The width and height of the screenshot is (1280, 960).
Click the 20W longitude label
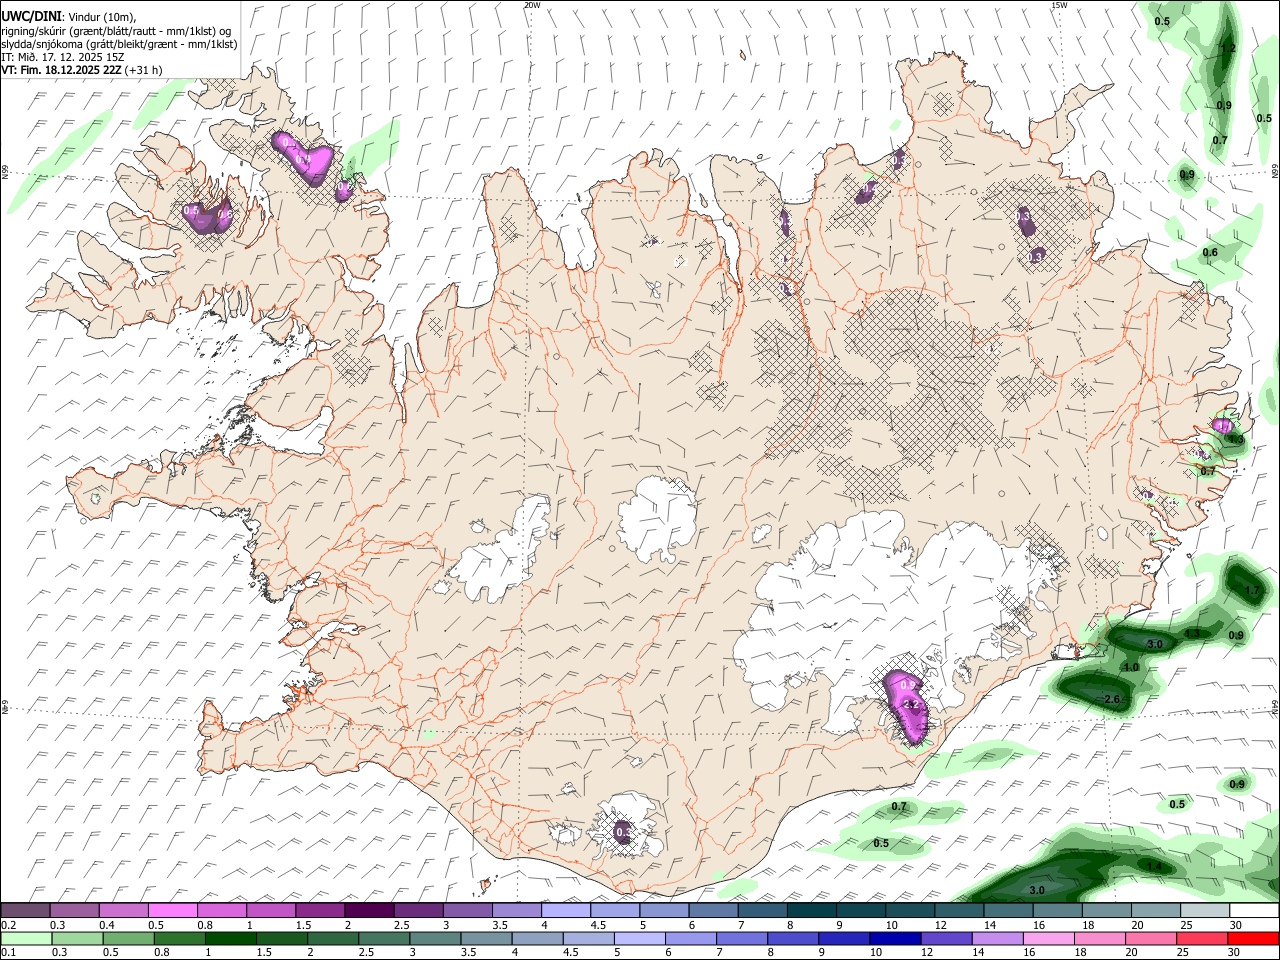532,5
